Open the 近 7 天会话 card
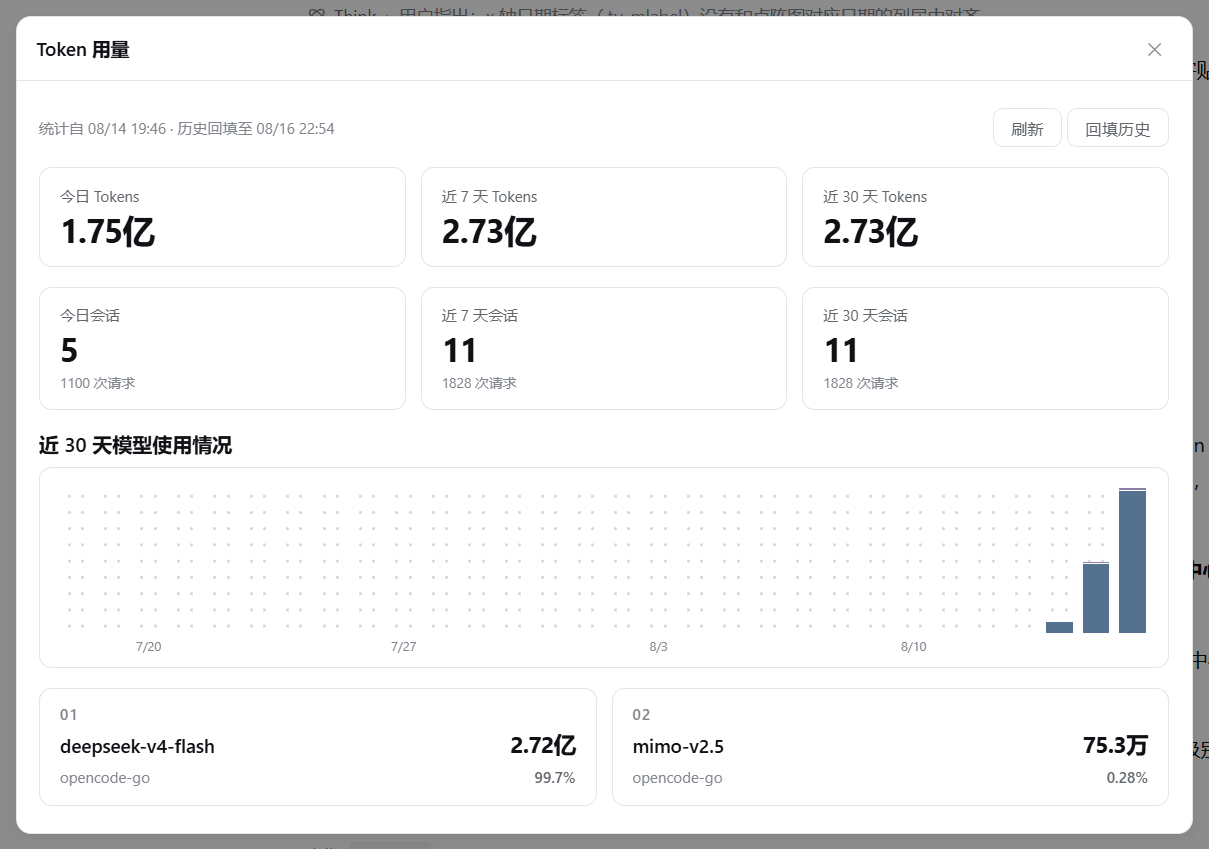The image size is (1209, 849). 604,349
